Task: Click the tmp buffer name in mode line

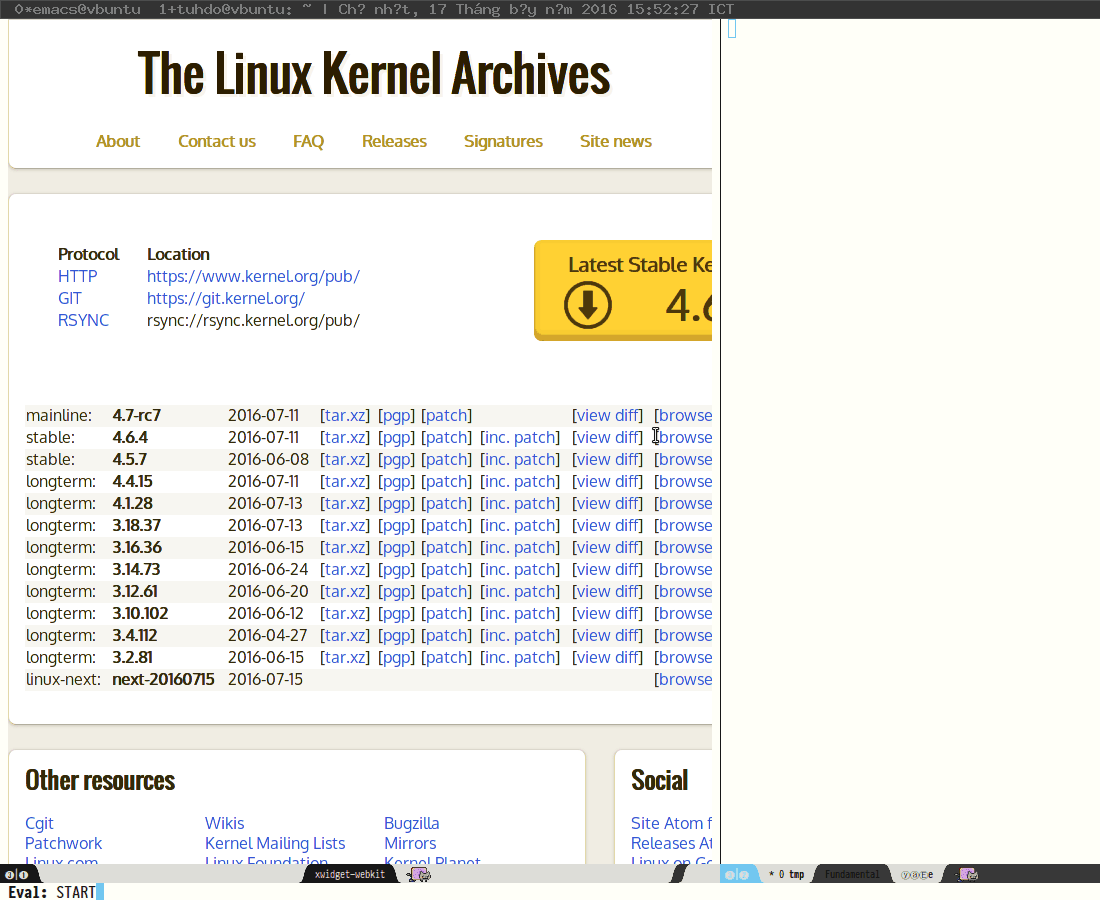Action: [x=796, y=874]
